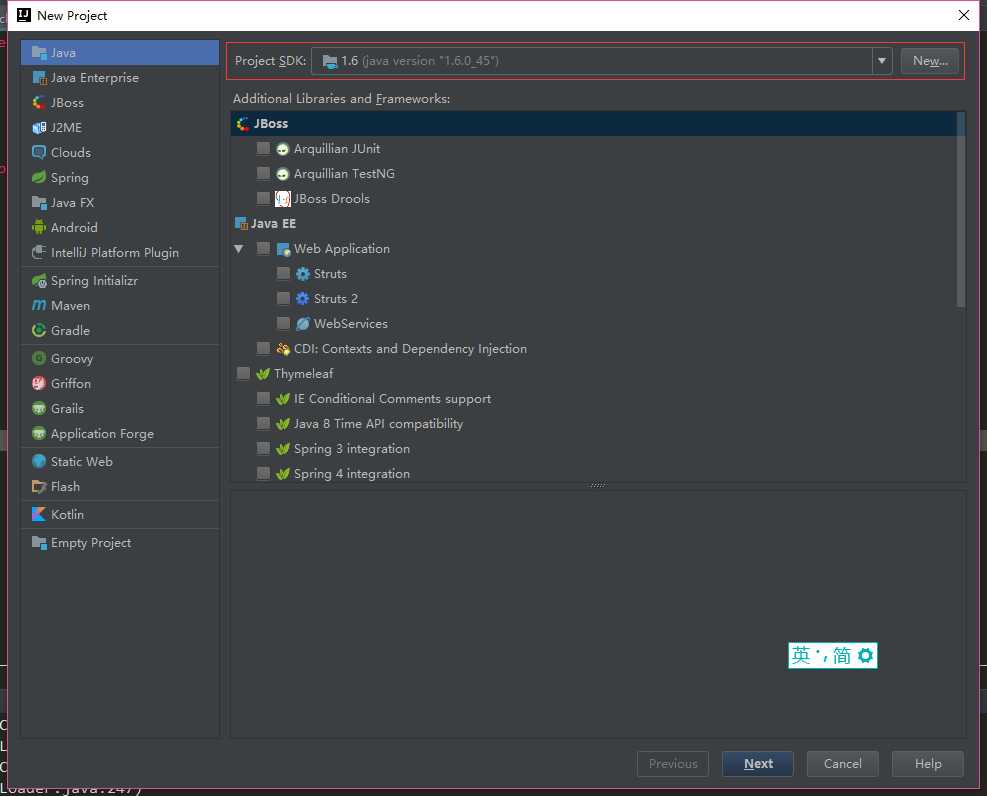Select the Static Web globe icon
987x796 pixels.
point(39,461)
